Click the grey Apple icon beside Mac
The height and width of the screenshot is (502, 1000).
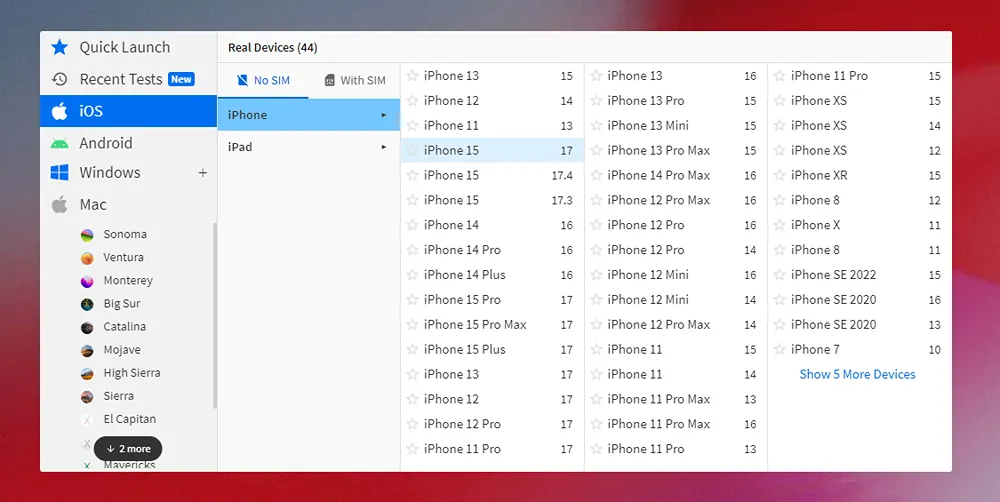coord(59,205)
